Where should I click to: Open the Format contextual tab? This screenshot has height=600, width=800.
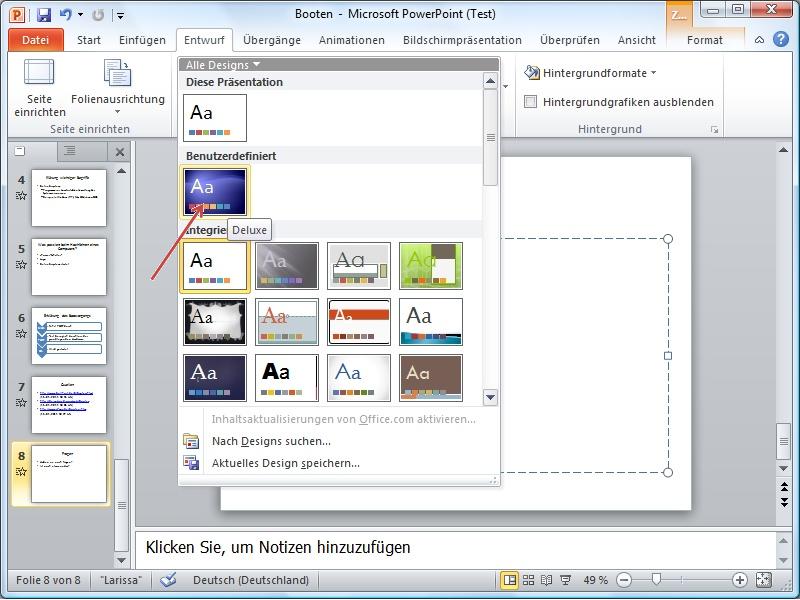(705, 40)
